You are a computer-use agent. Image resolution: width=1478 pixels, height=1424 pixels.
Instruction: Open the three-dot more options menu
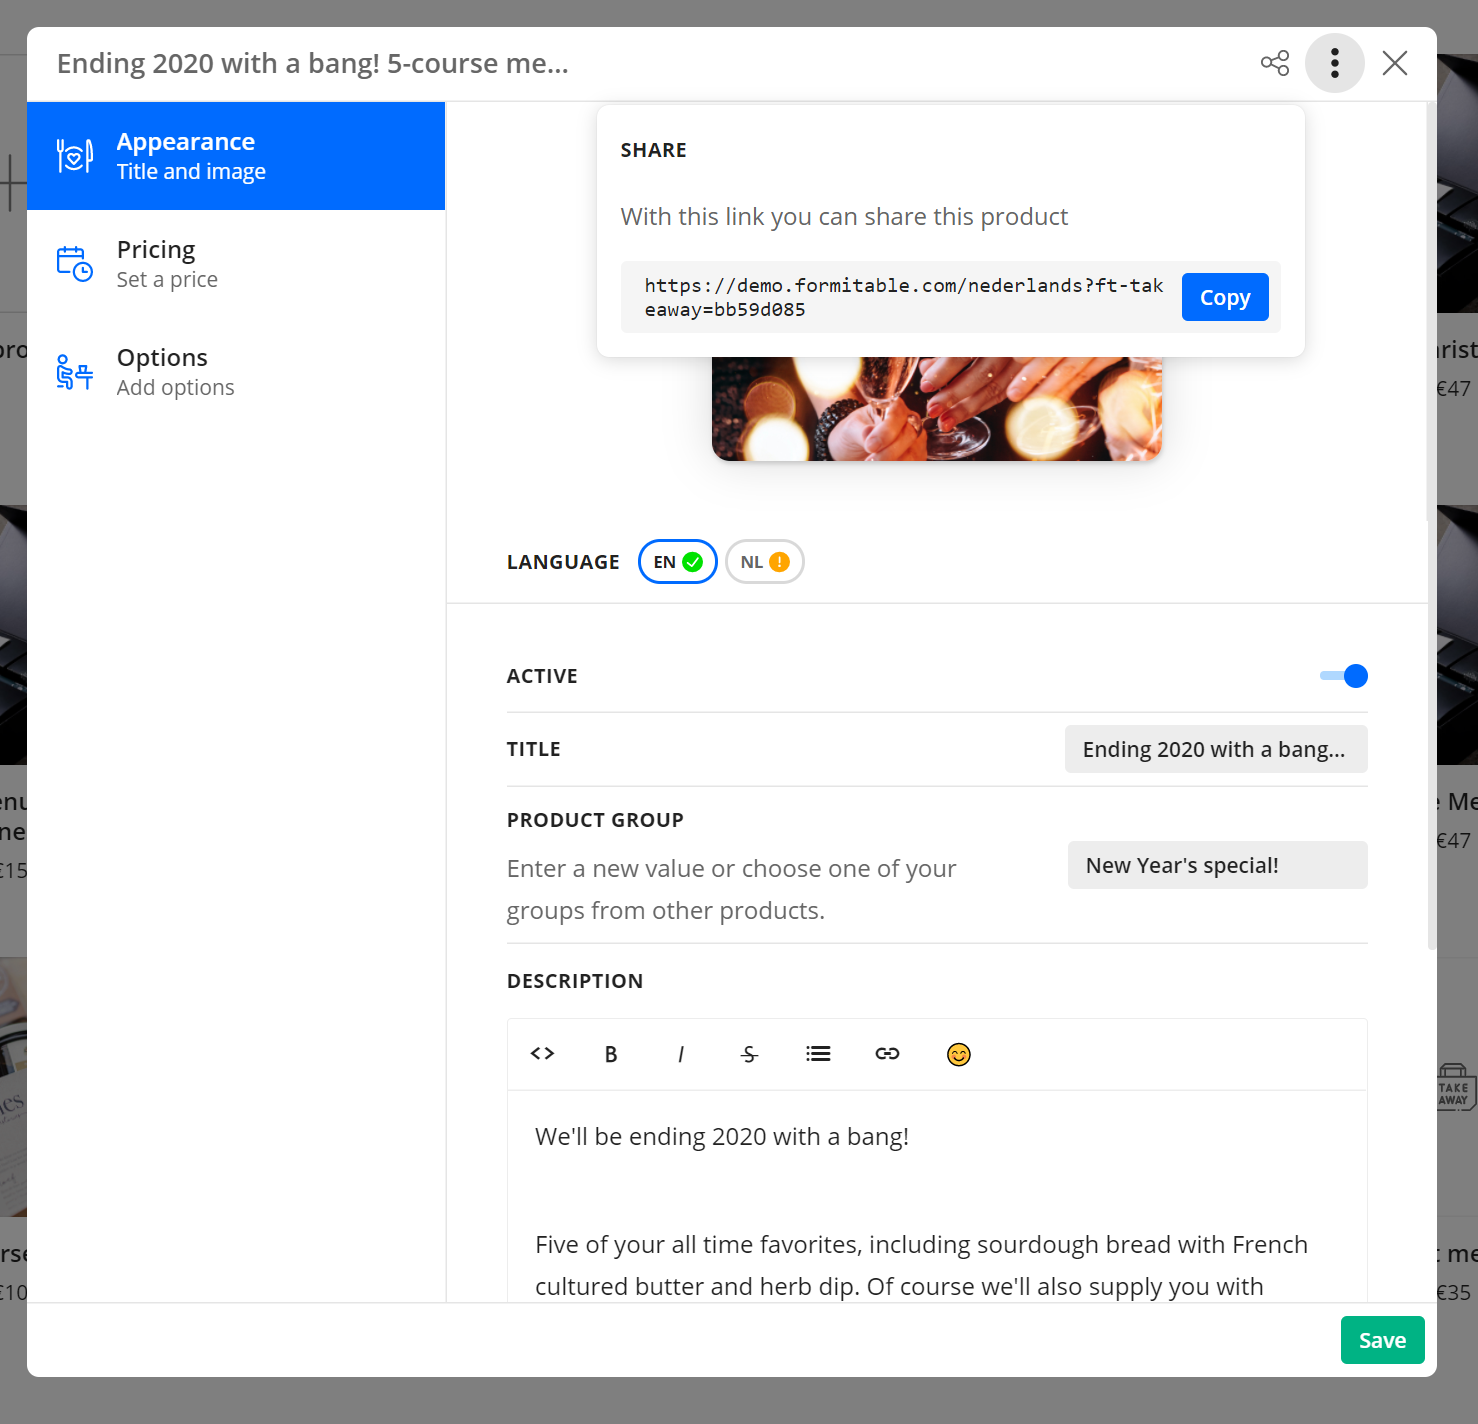[1334, 63]
